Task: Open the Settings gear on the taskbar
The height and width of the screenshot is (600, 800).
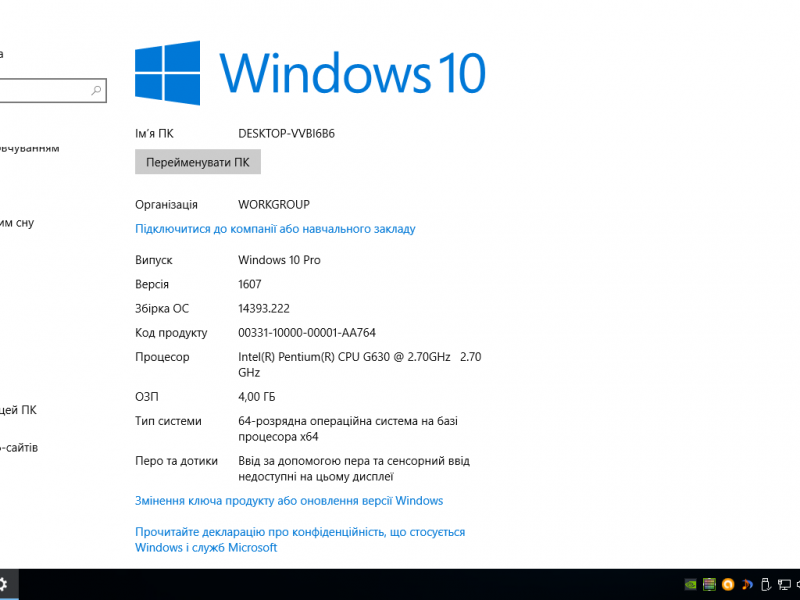Action: [x=3, y=584]
